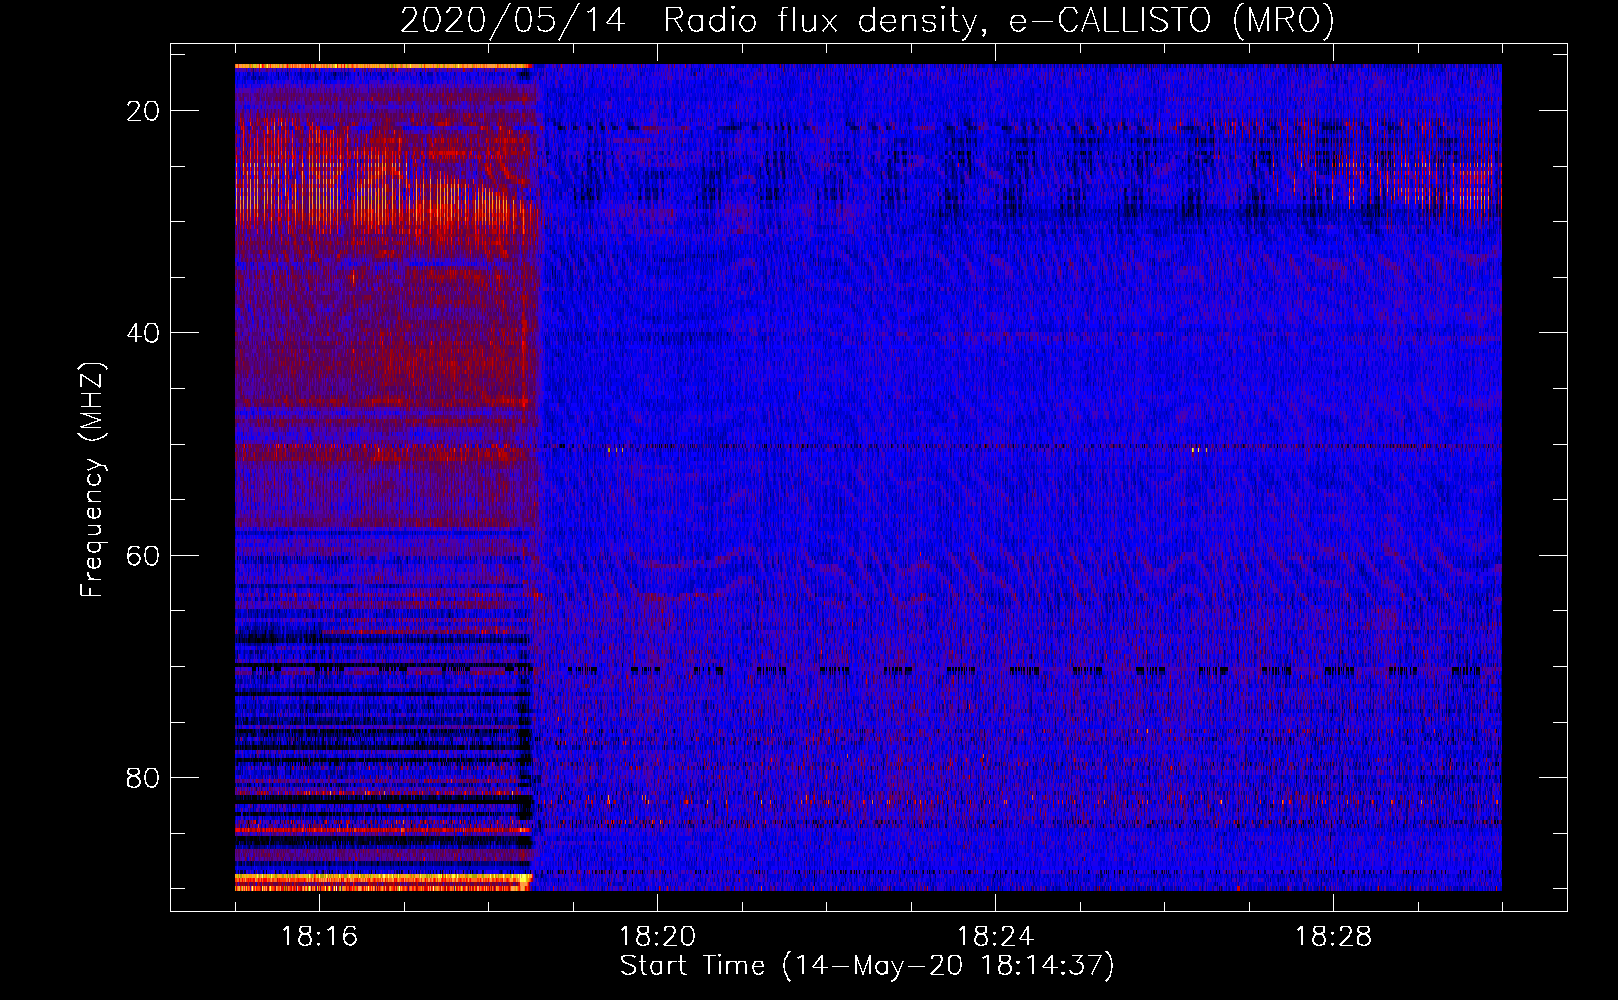1618x1000 pixels.
Task: Click the 20 frequency tick label
Action: pyautogui.click(x=143, y=111)
